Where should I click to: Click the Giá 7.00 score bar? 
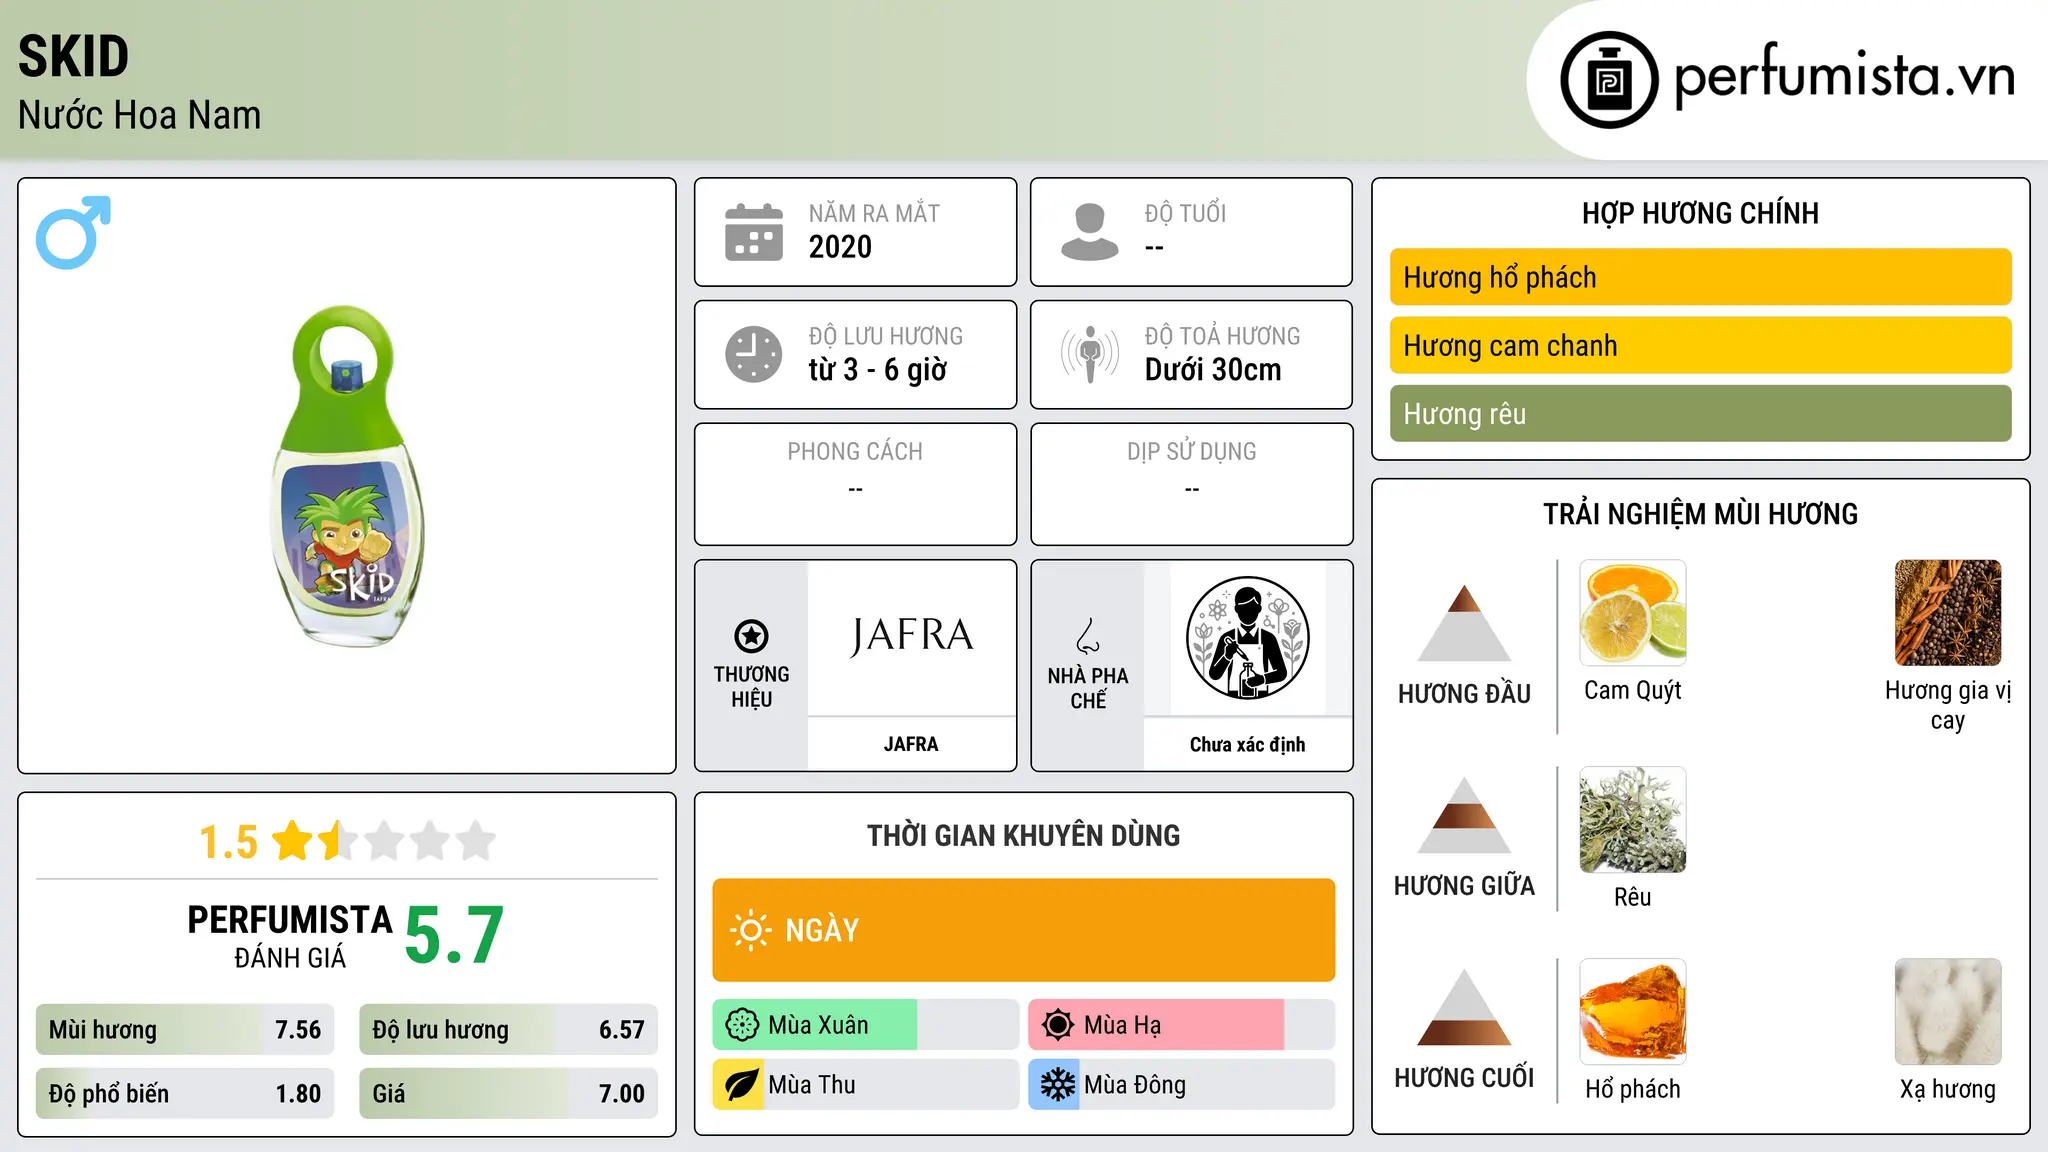click(x=508, y=1093)
